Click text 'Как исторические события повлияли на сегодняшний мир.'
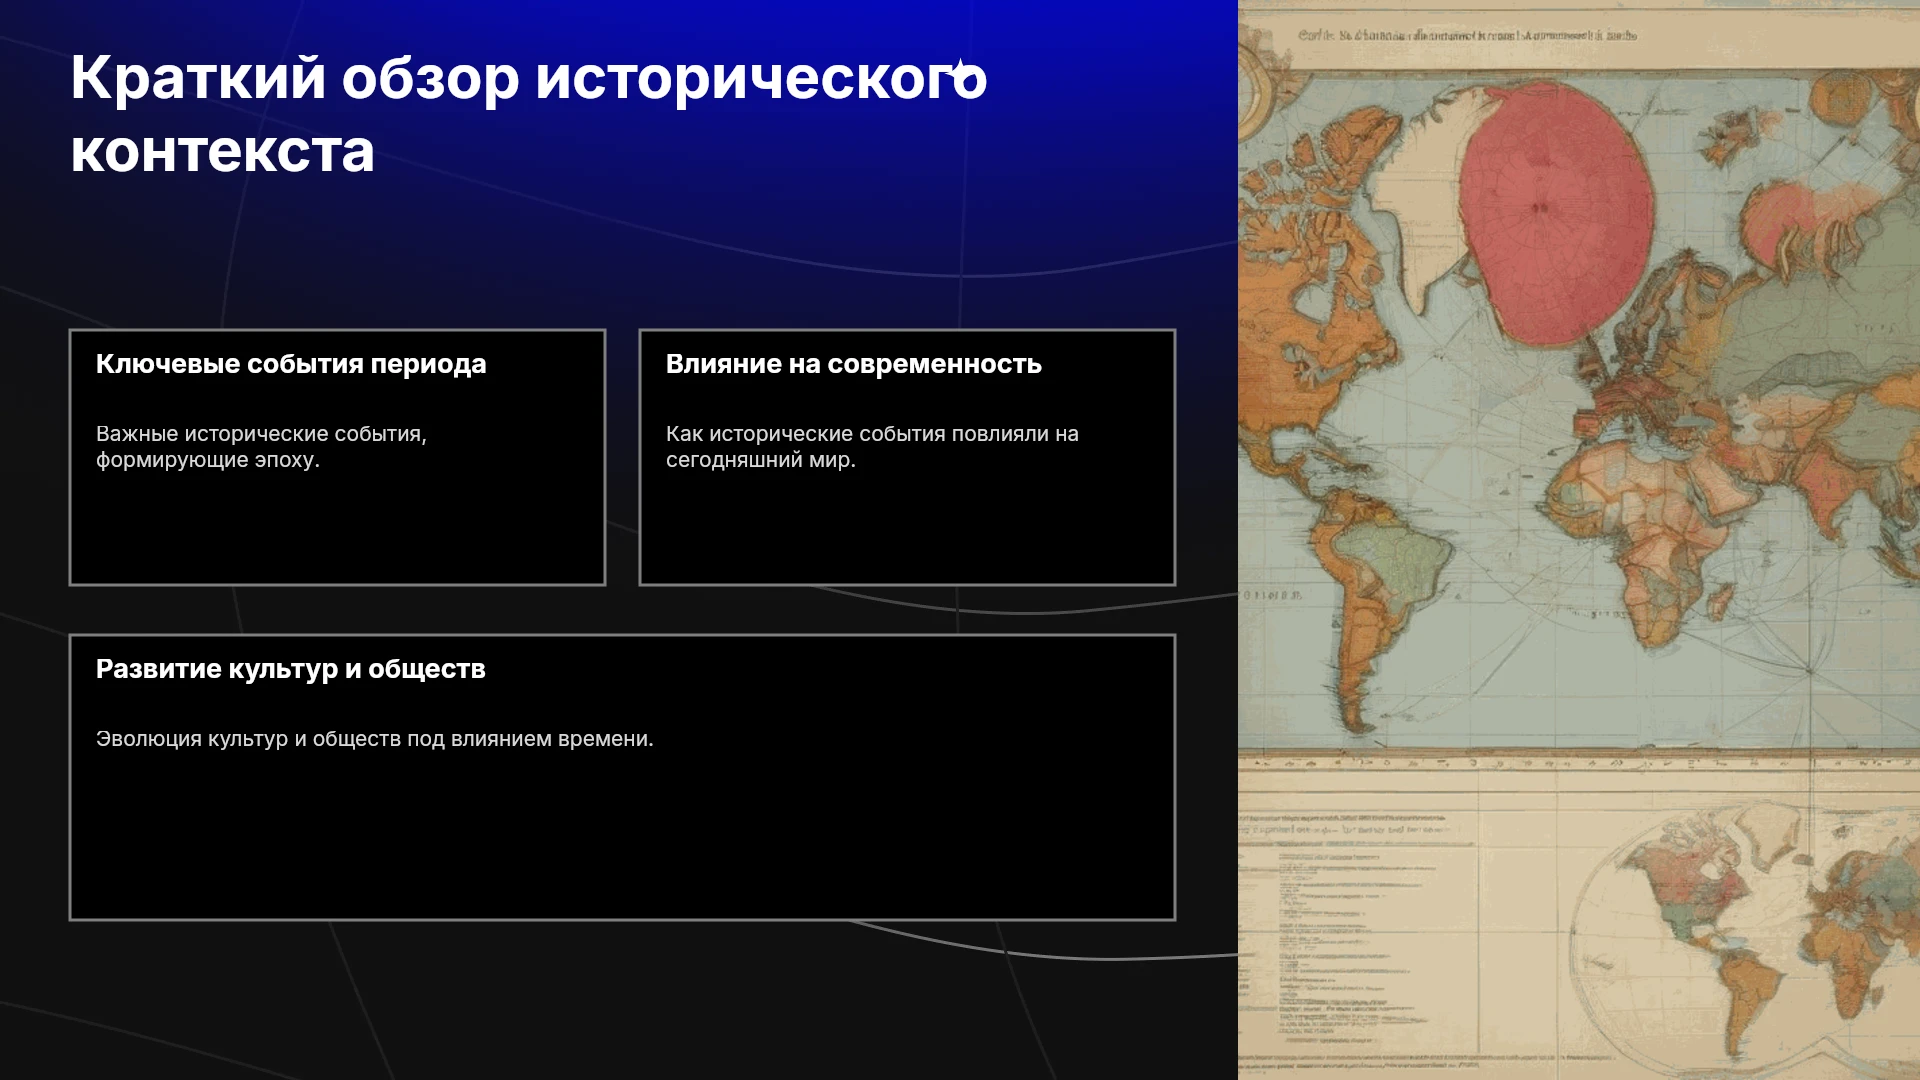1920x1080 pixels. click(x=872, y=447)
